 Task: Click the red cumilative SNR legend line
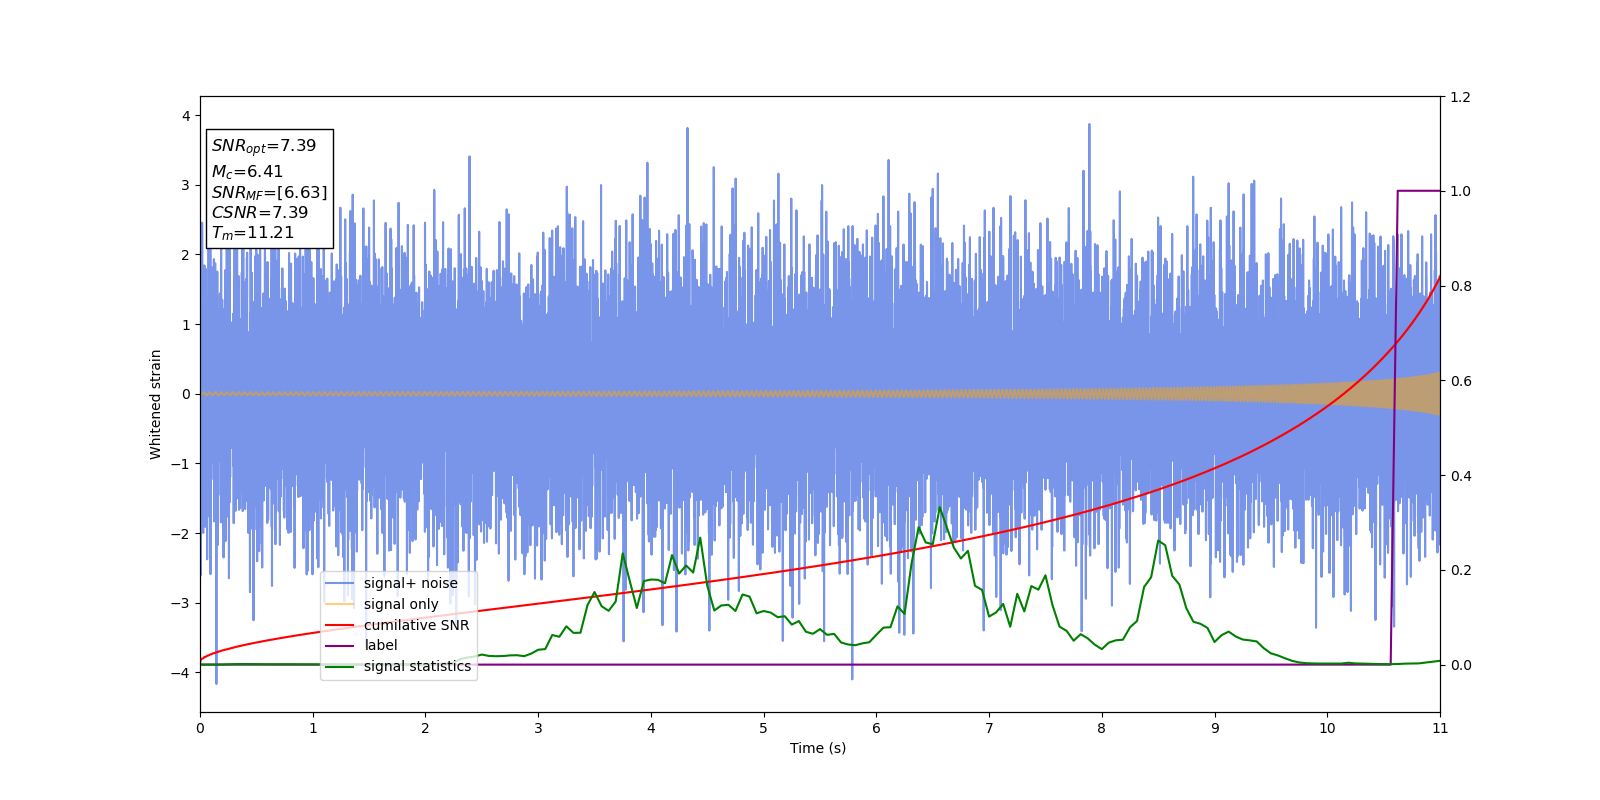[340, 626]
